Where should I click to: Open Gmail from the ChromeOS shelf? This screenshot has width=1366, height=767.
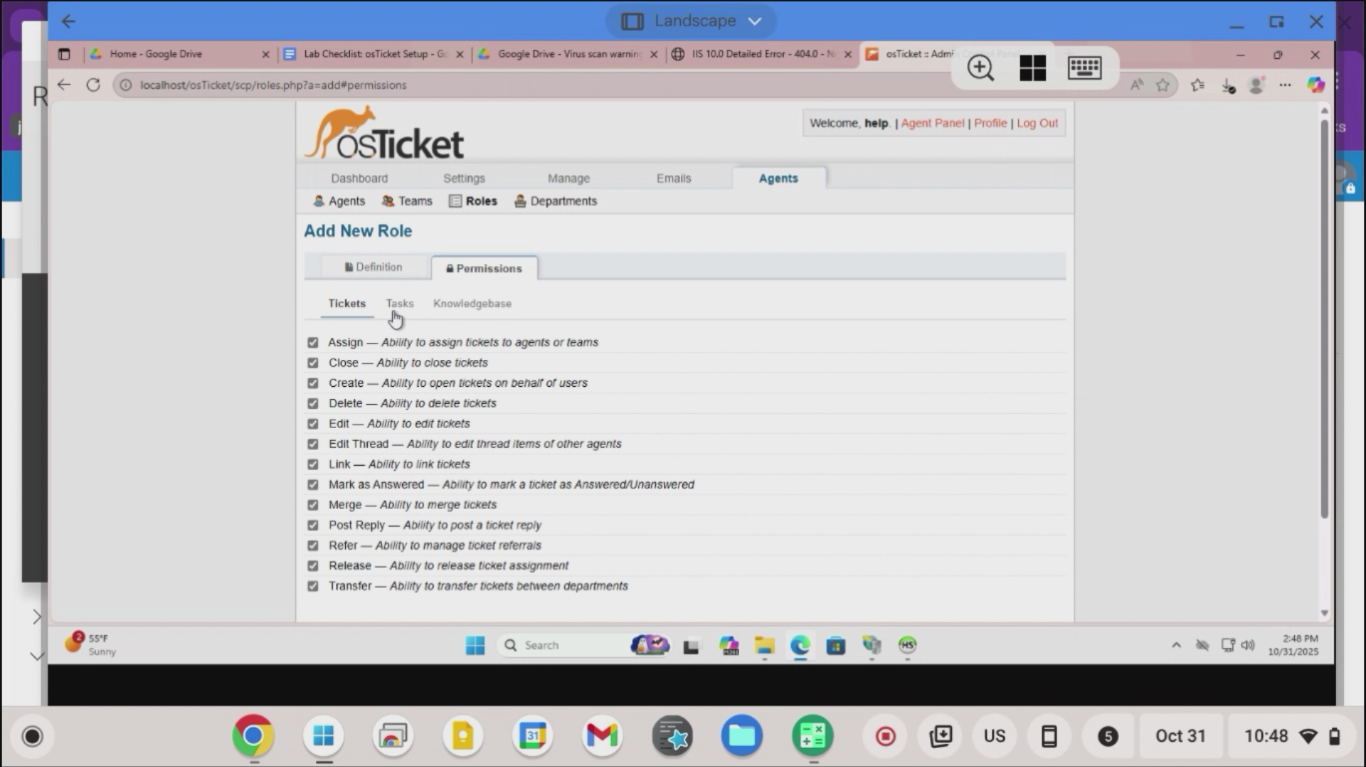(602, 736)
